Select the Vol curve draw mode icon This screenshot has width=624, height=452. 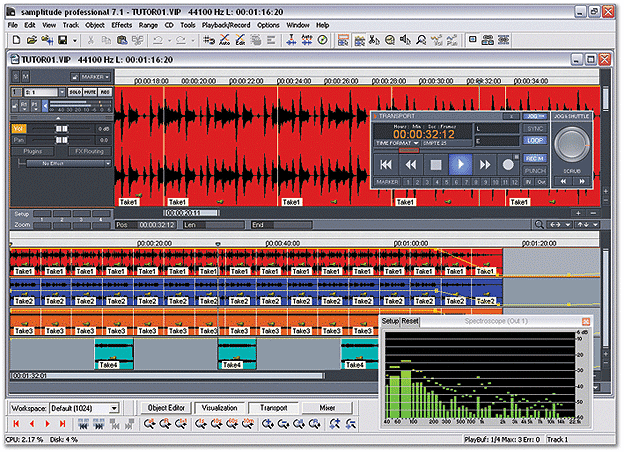click(437, 40)
